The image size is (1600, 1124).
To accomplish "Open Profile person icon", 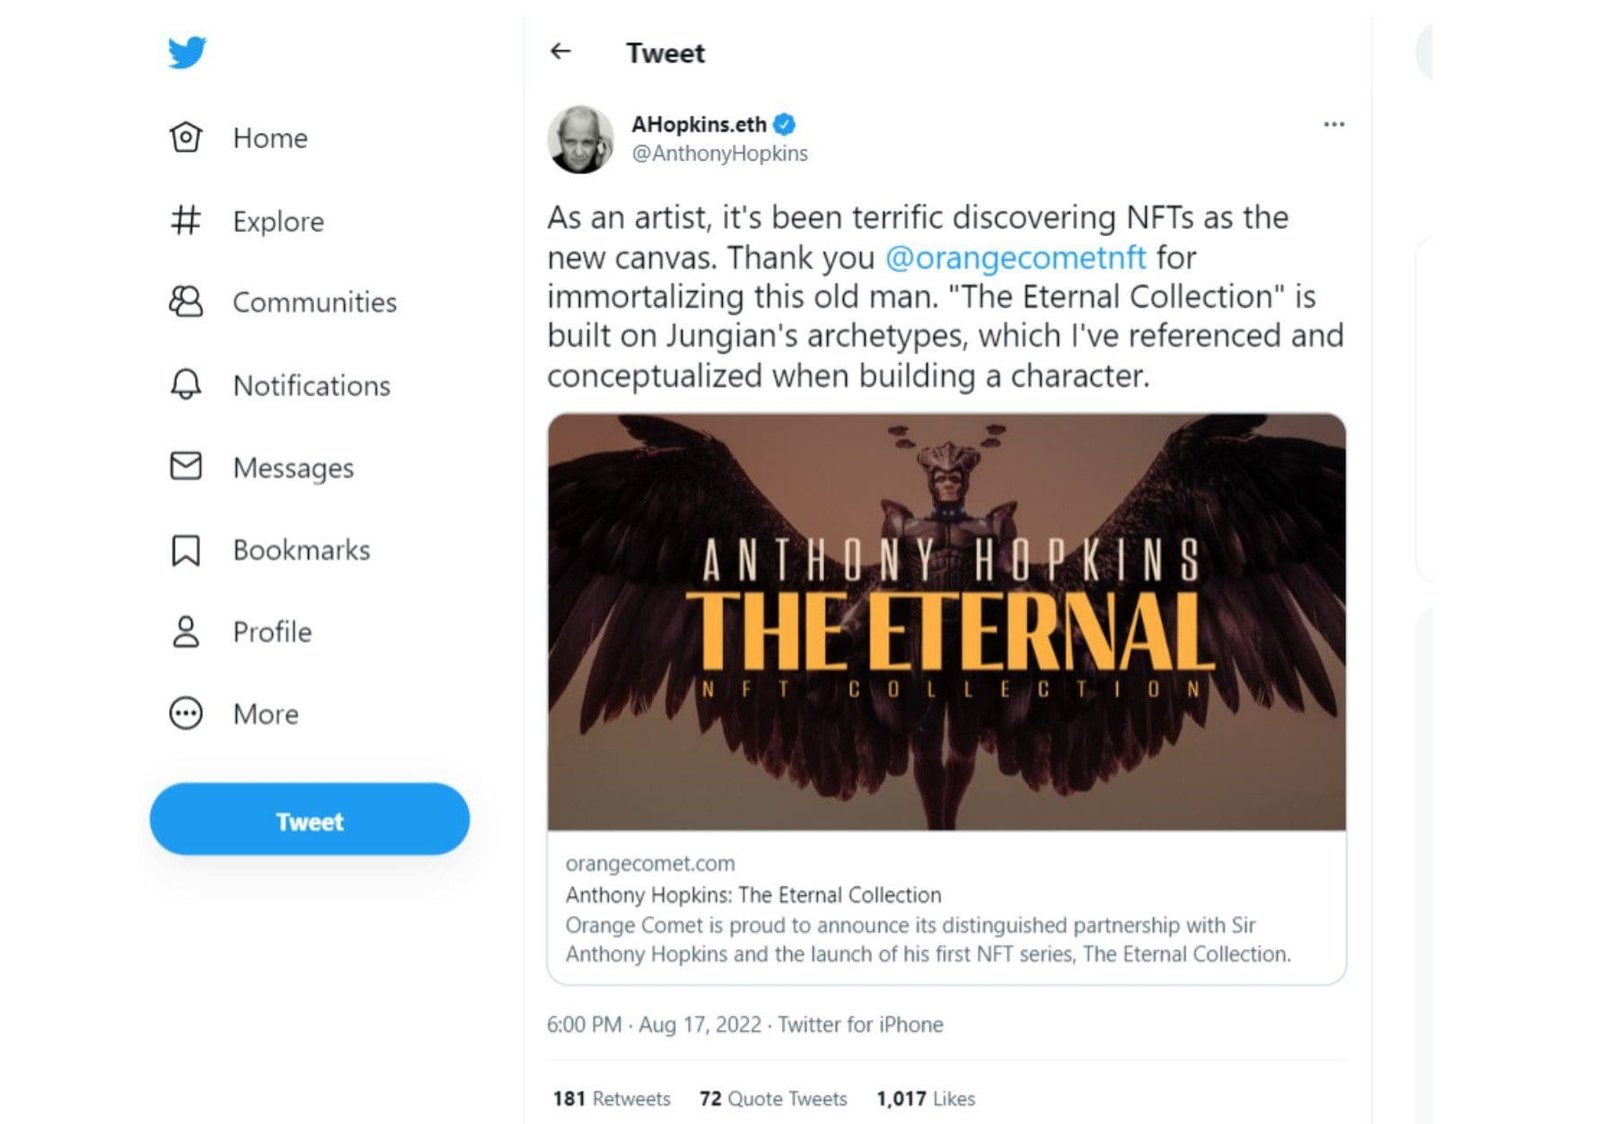I will pyautogui.click(x=186, y=632).
